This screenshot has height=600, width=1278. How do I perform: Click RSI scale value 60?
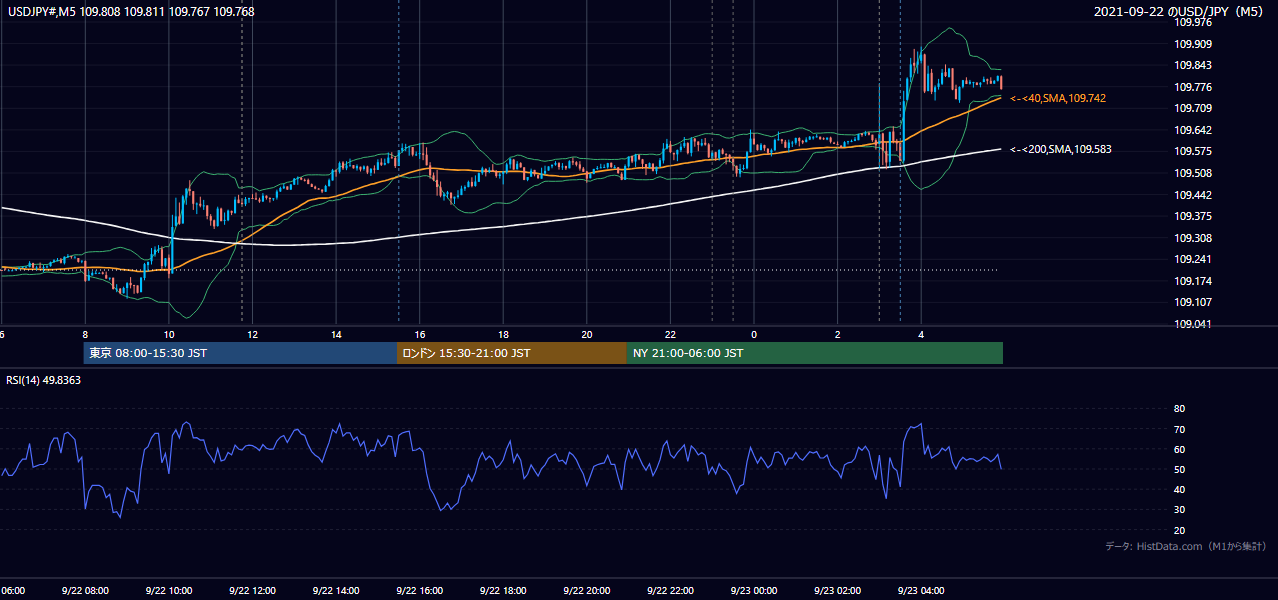click(1179, 449)
